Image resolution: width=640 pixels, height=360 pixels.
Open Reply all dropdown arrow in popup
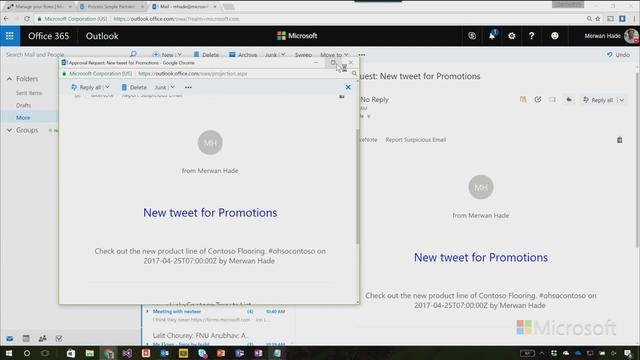(107, 87)
